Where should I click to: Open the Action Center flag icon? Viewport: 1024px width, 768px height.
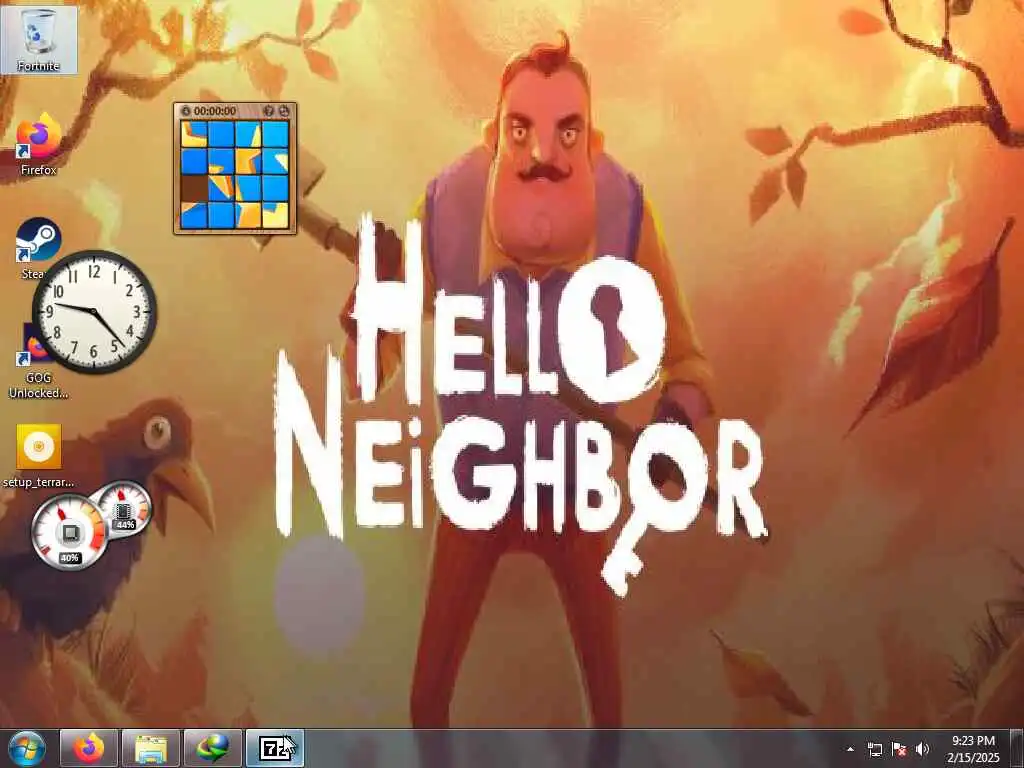coord(899,750)
